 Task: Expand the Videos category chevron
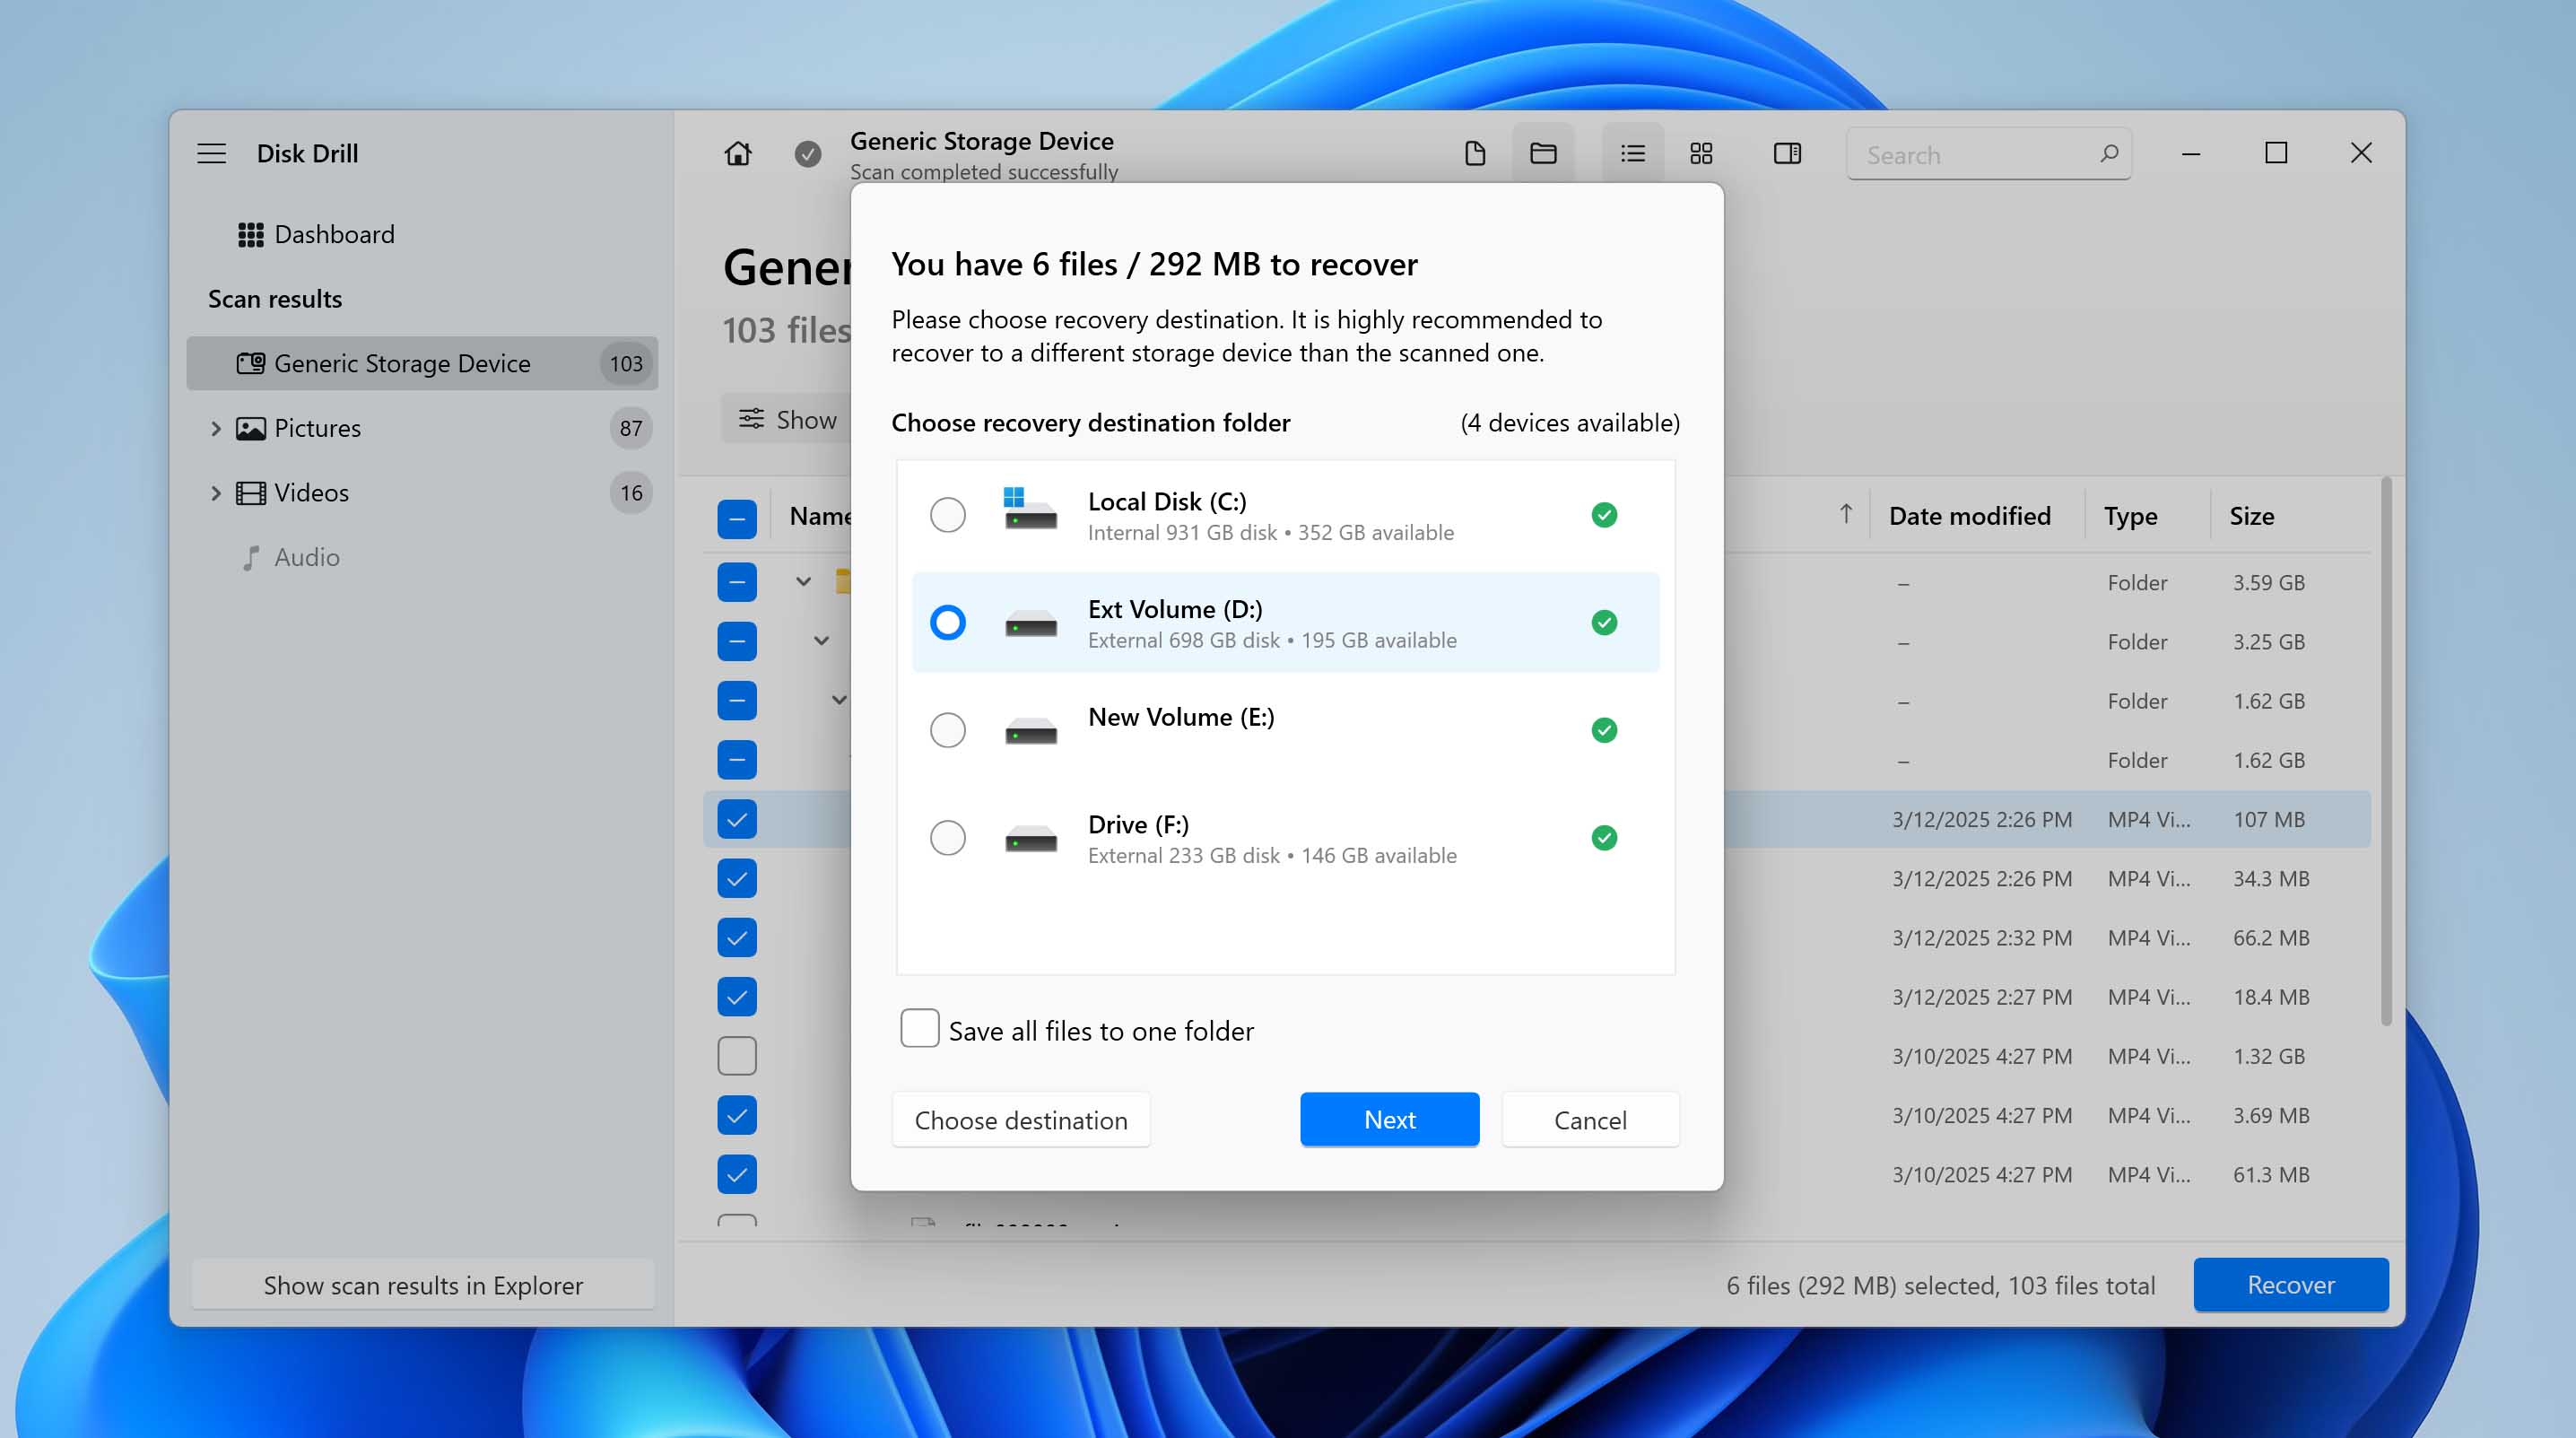pyautogui.click(x=215, y=493)
